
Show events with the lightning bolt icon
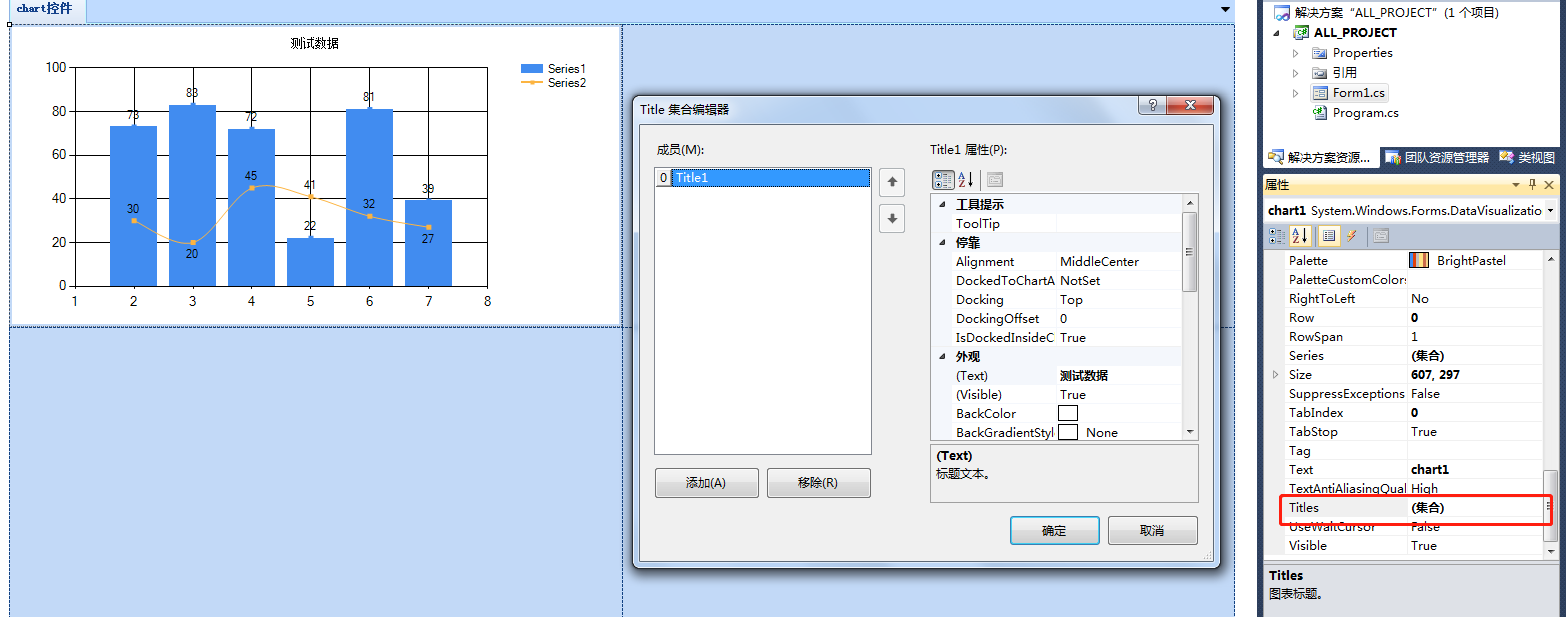pos(1350,236)
